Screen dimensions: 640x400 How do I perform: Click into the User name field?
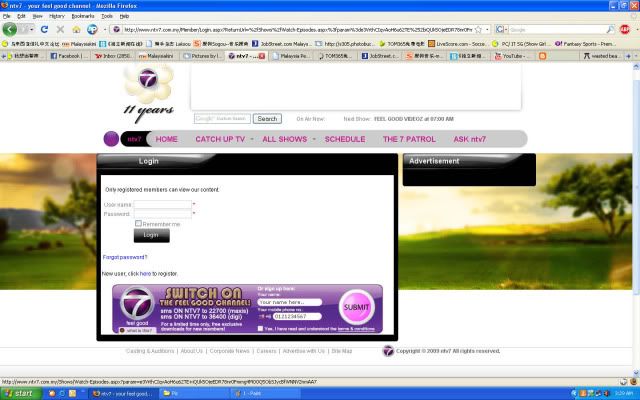162,204
